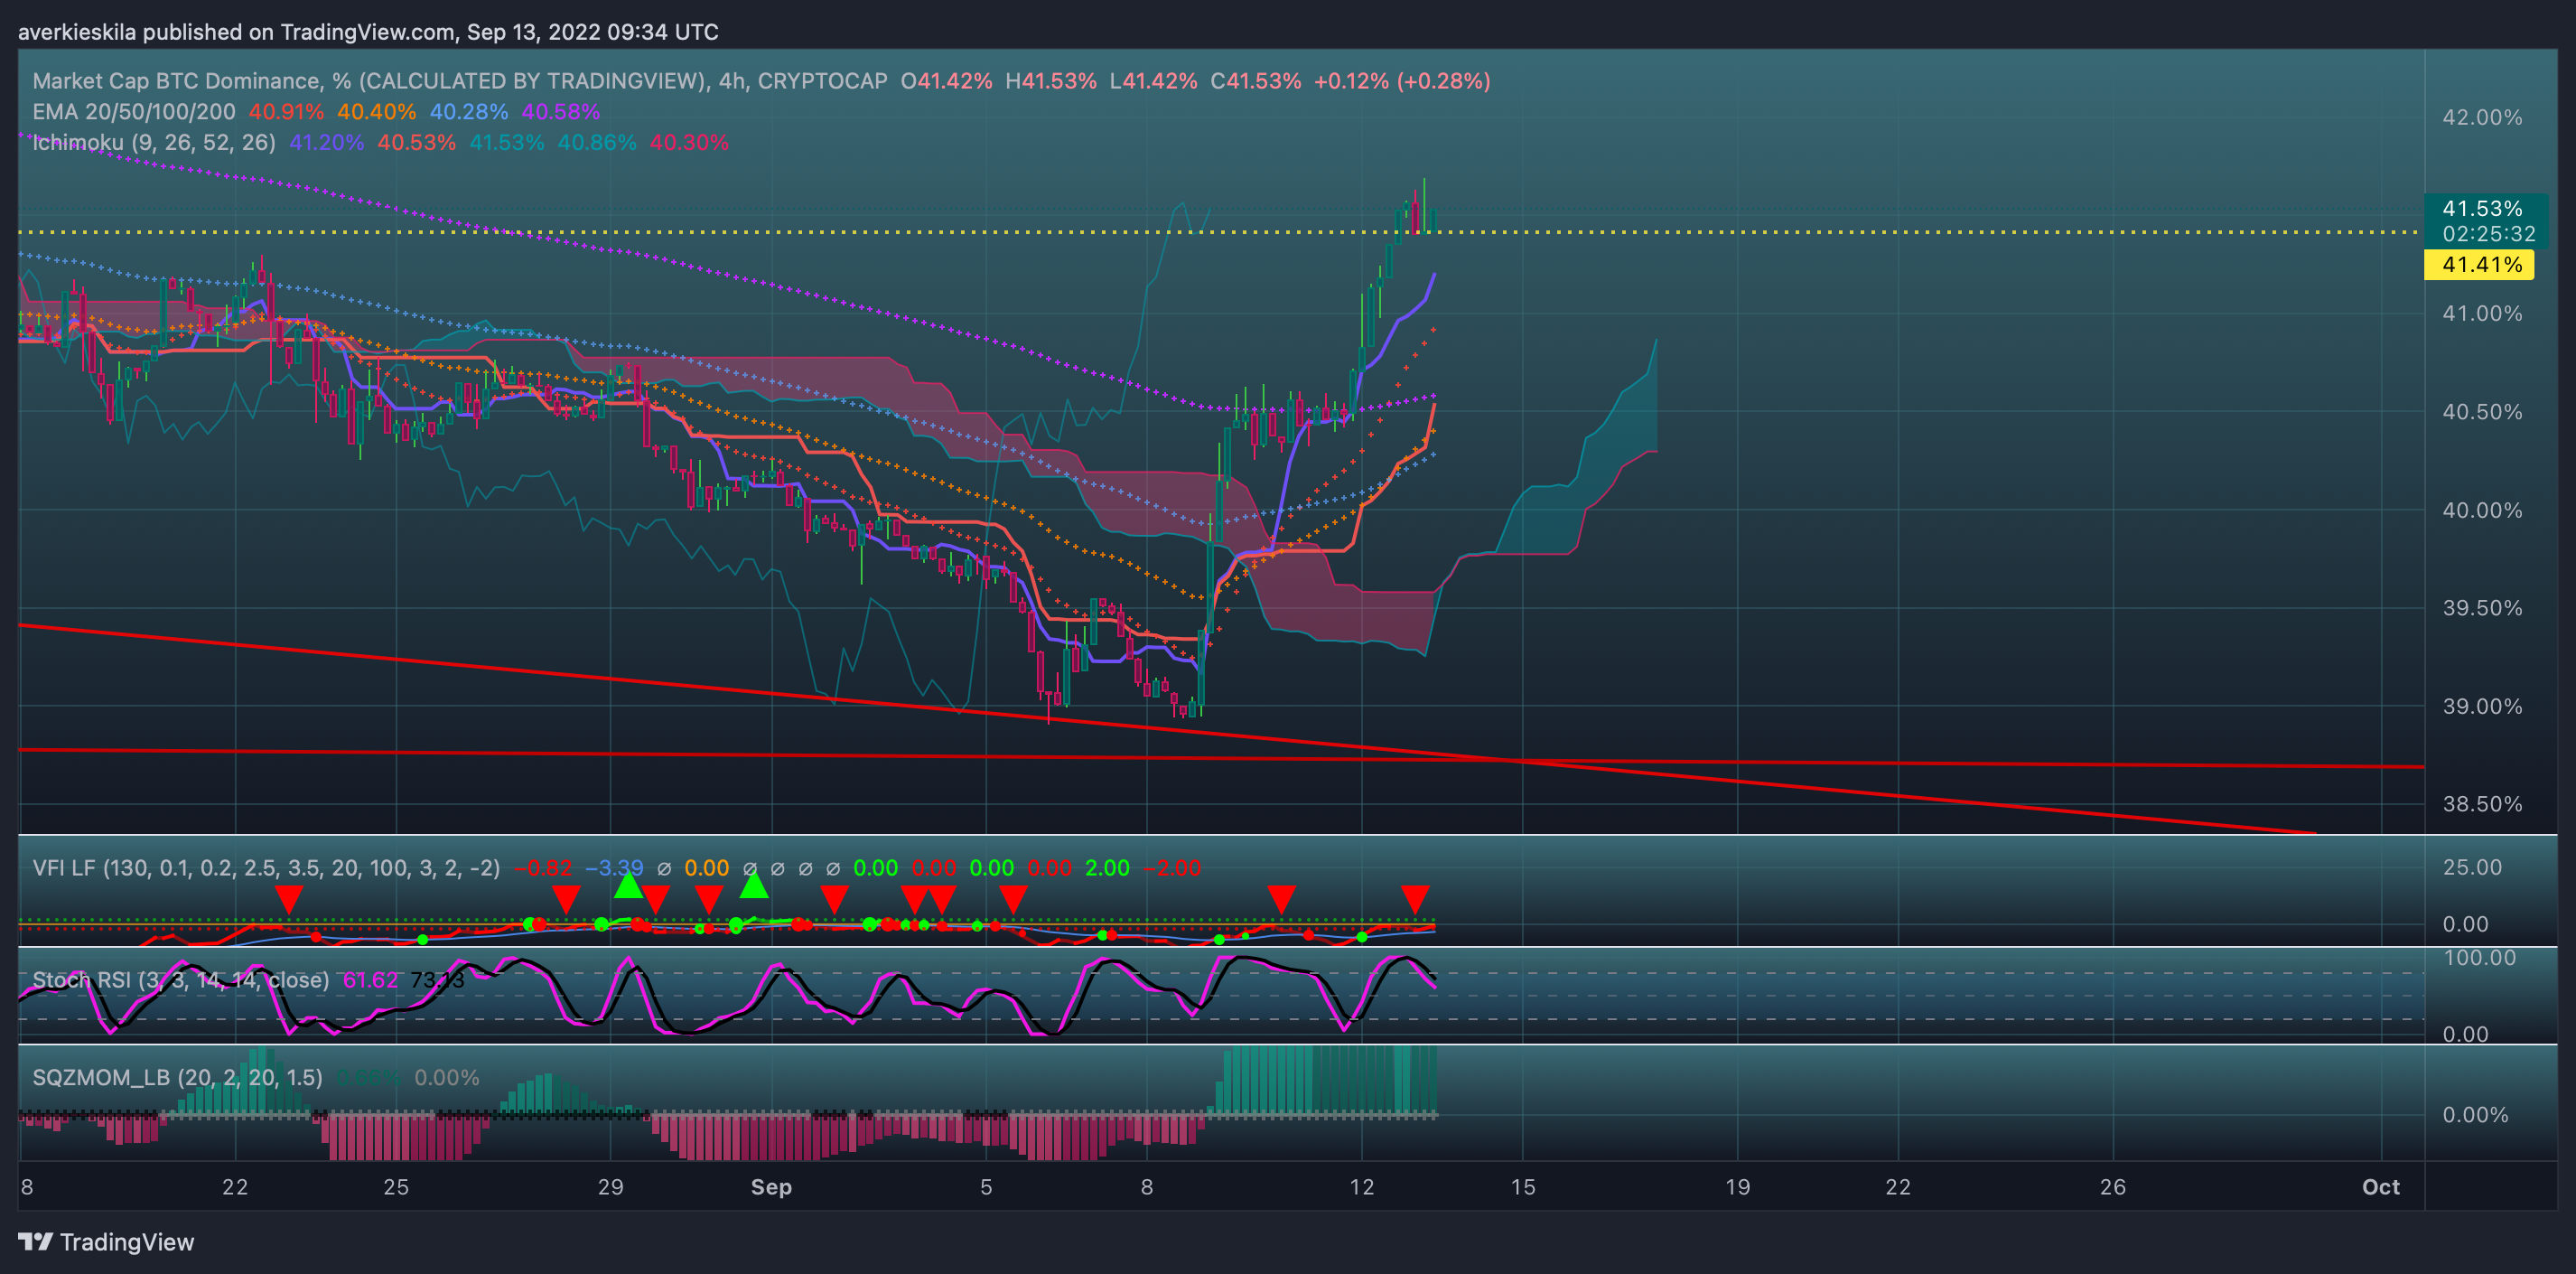This screenshot has width=2576, height=1274.
Task: Click the VFI value -3.39
Action: tap(614, 868)
